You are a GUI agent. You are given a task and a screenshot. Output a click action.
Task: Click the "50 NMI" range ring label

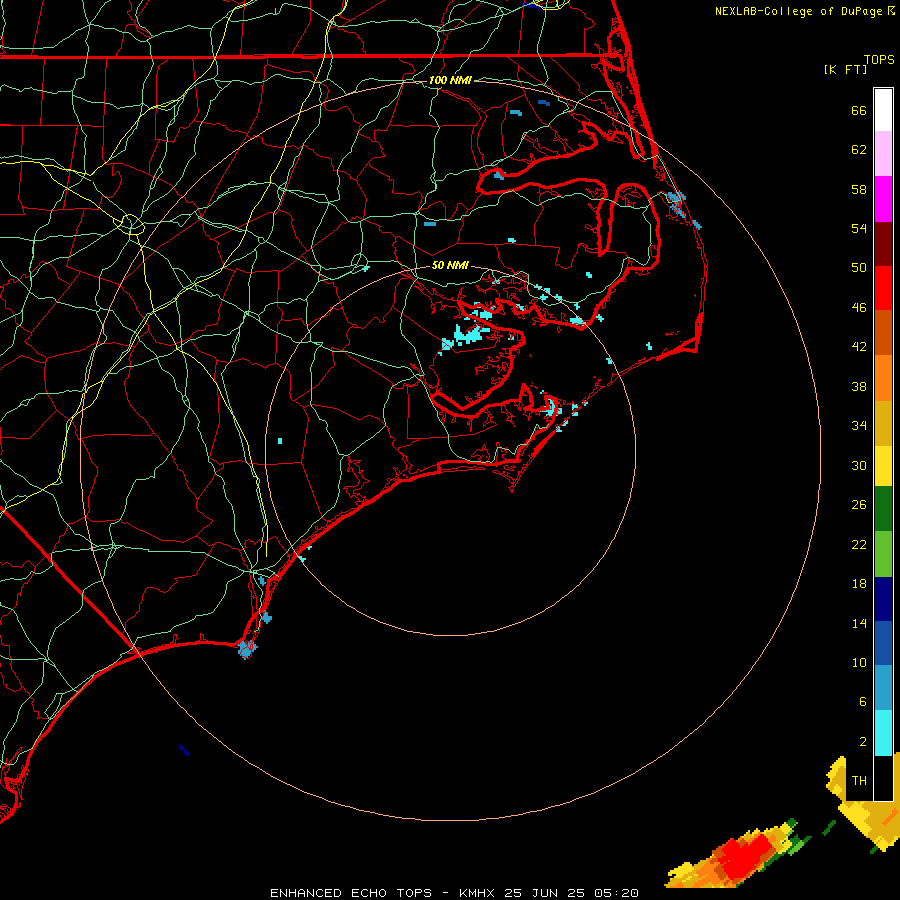pyautogui.click(x=450, y=265)
